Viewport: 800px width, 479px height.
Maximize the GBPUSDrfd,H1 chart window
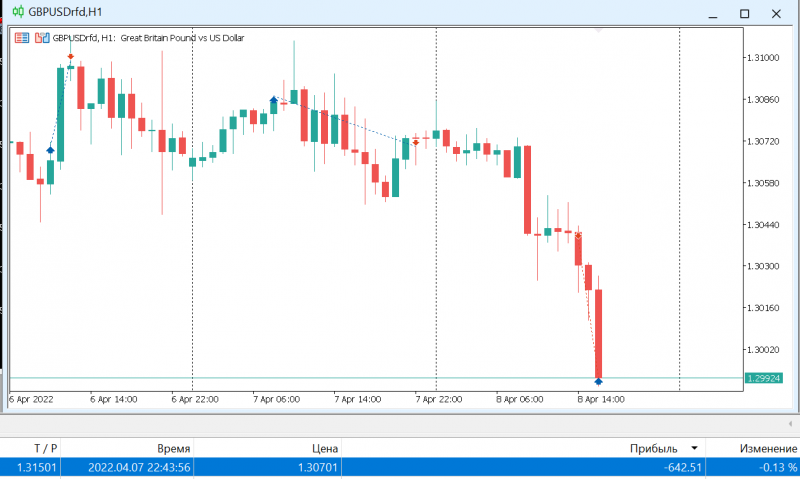[x=744, y=14]
